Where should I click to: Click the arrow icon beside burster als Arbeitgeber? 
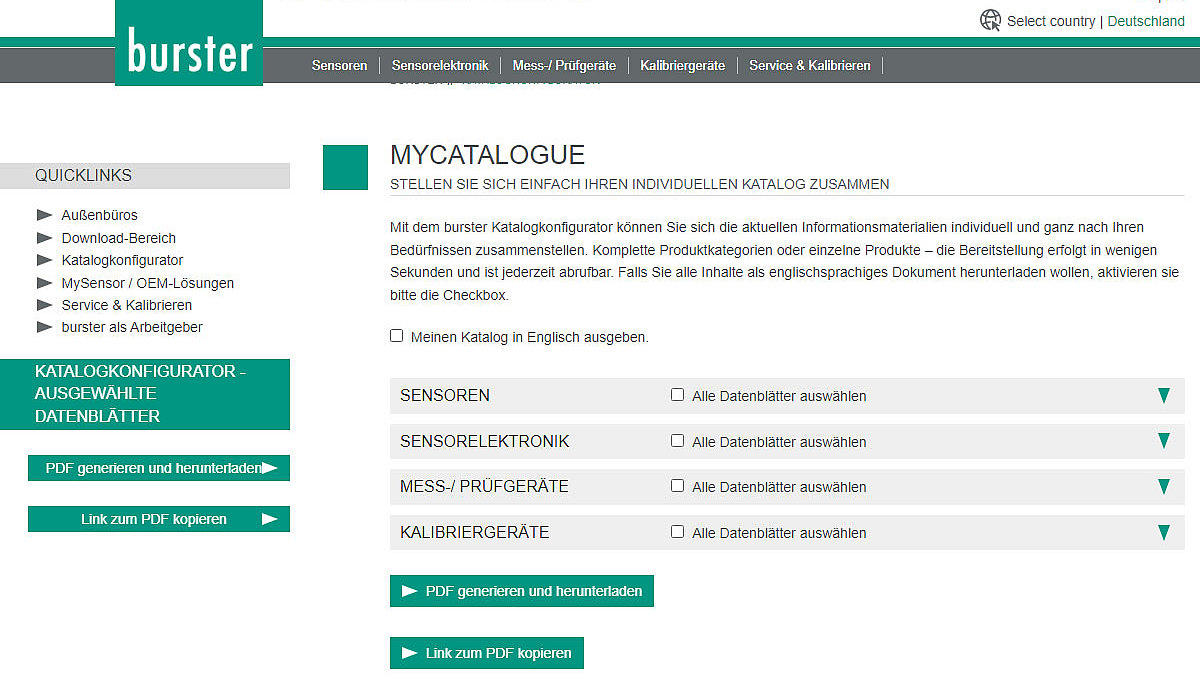pyautogui.click(x=44, y=327)
